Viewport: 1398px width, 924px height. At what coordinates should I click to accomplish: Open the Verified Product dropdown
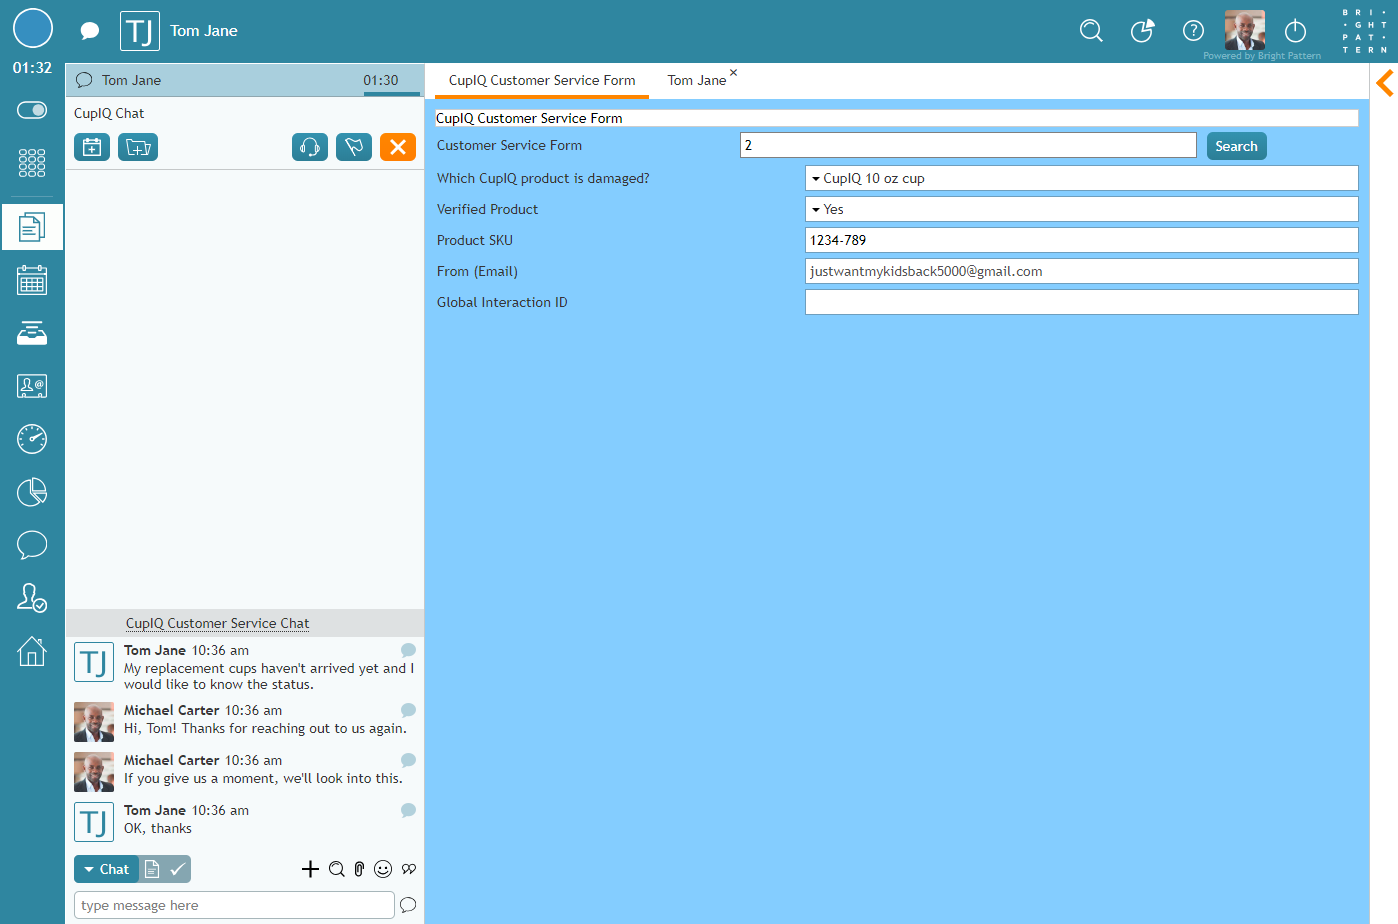click(1081, 209)
